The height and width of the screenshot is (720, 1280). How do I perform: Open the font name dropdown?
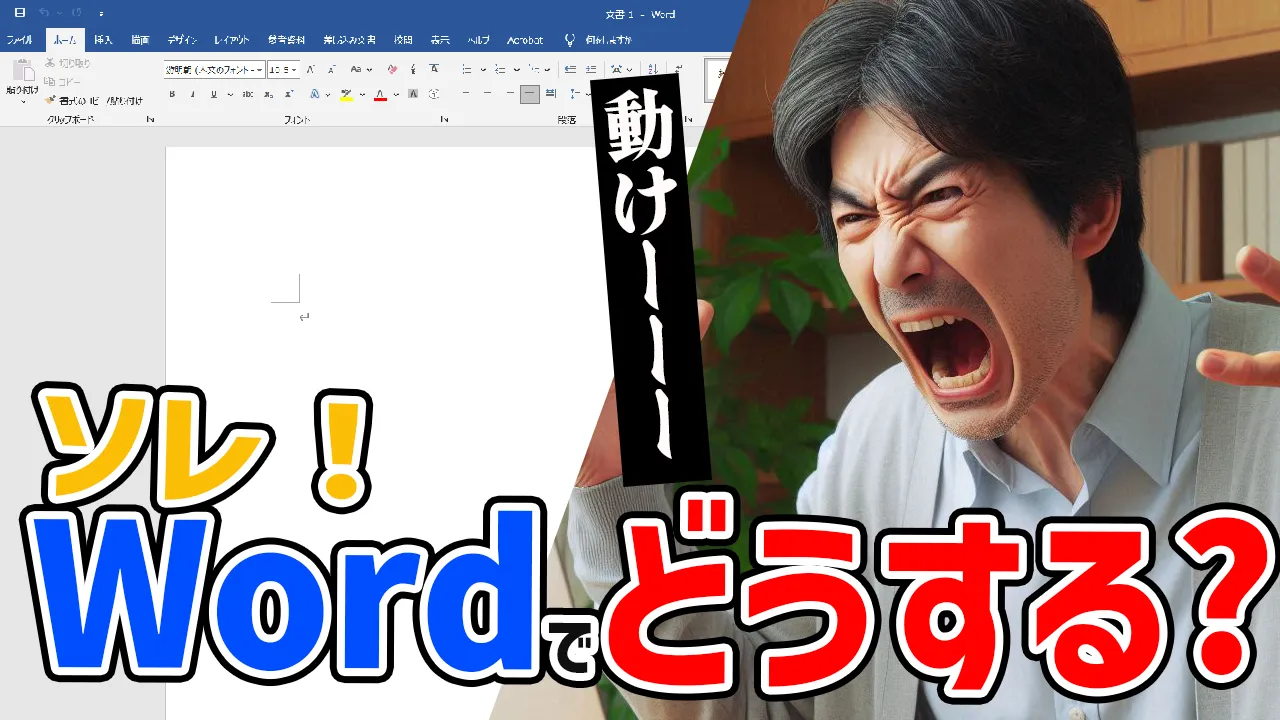[260, 69]
